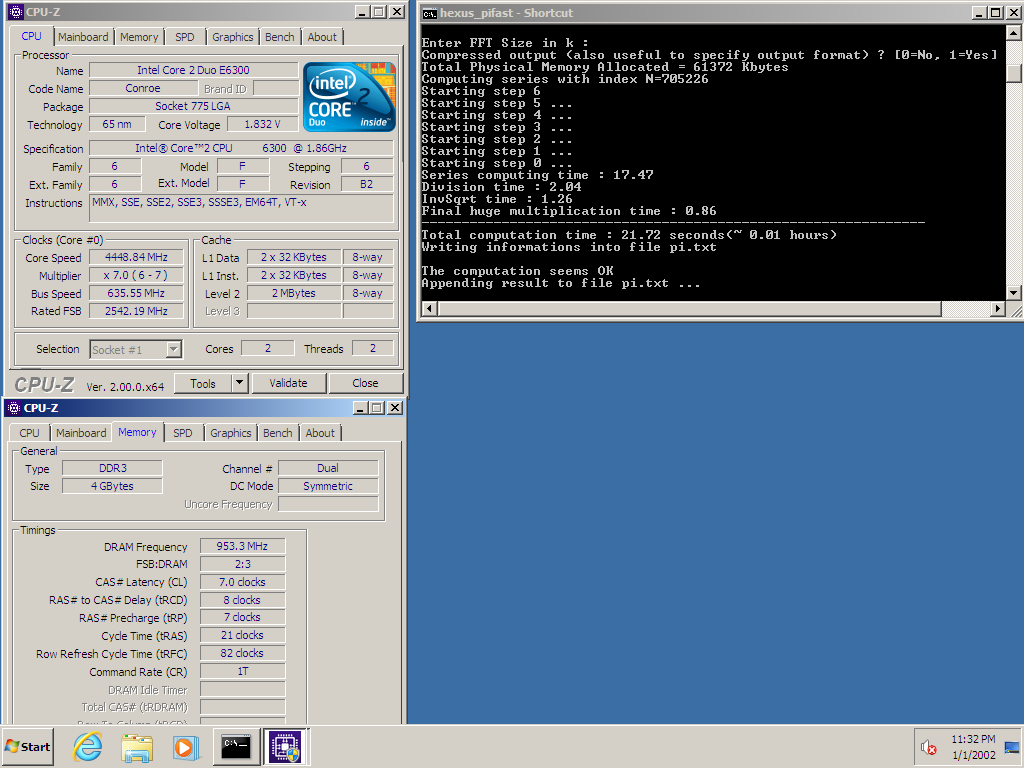Click Package value Socket 775 LGA
The height and width of the screenshot is (768, 1024).
click(193, 106)
